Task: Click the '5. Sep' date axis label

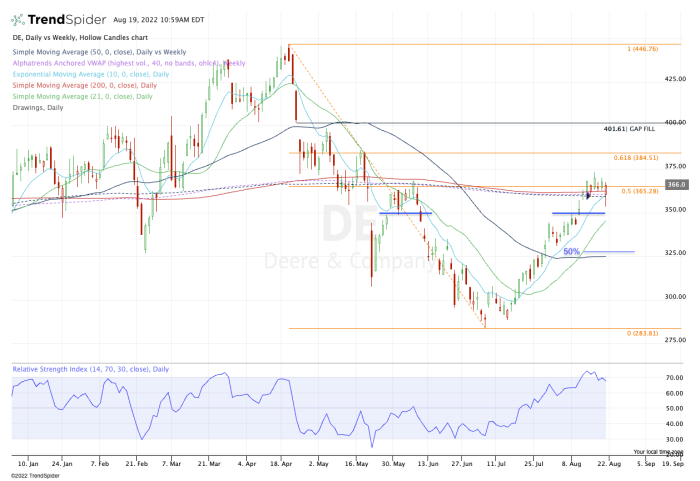Action: [x=646, y=464]
